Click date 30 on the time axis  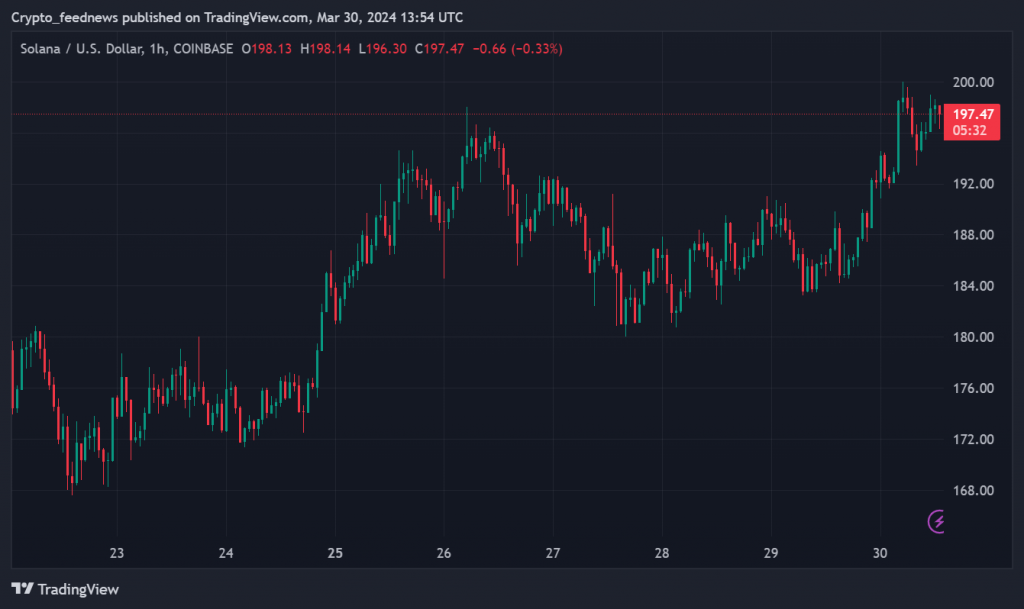879,553
